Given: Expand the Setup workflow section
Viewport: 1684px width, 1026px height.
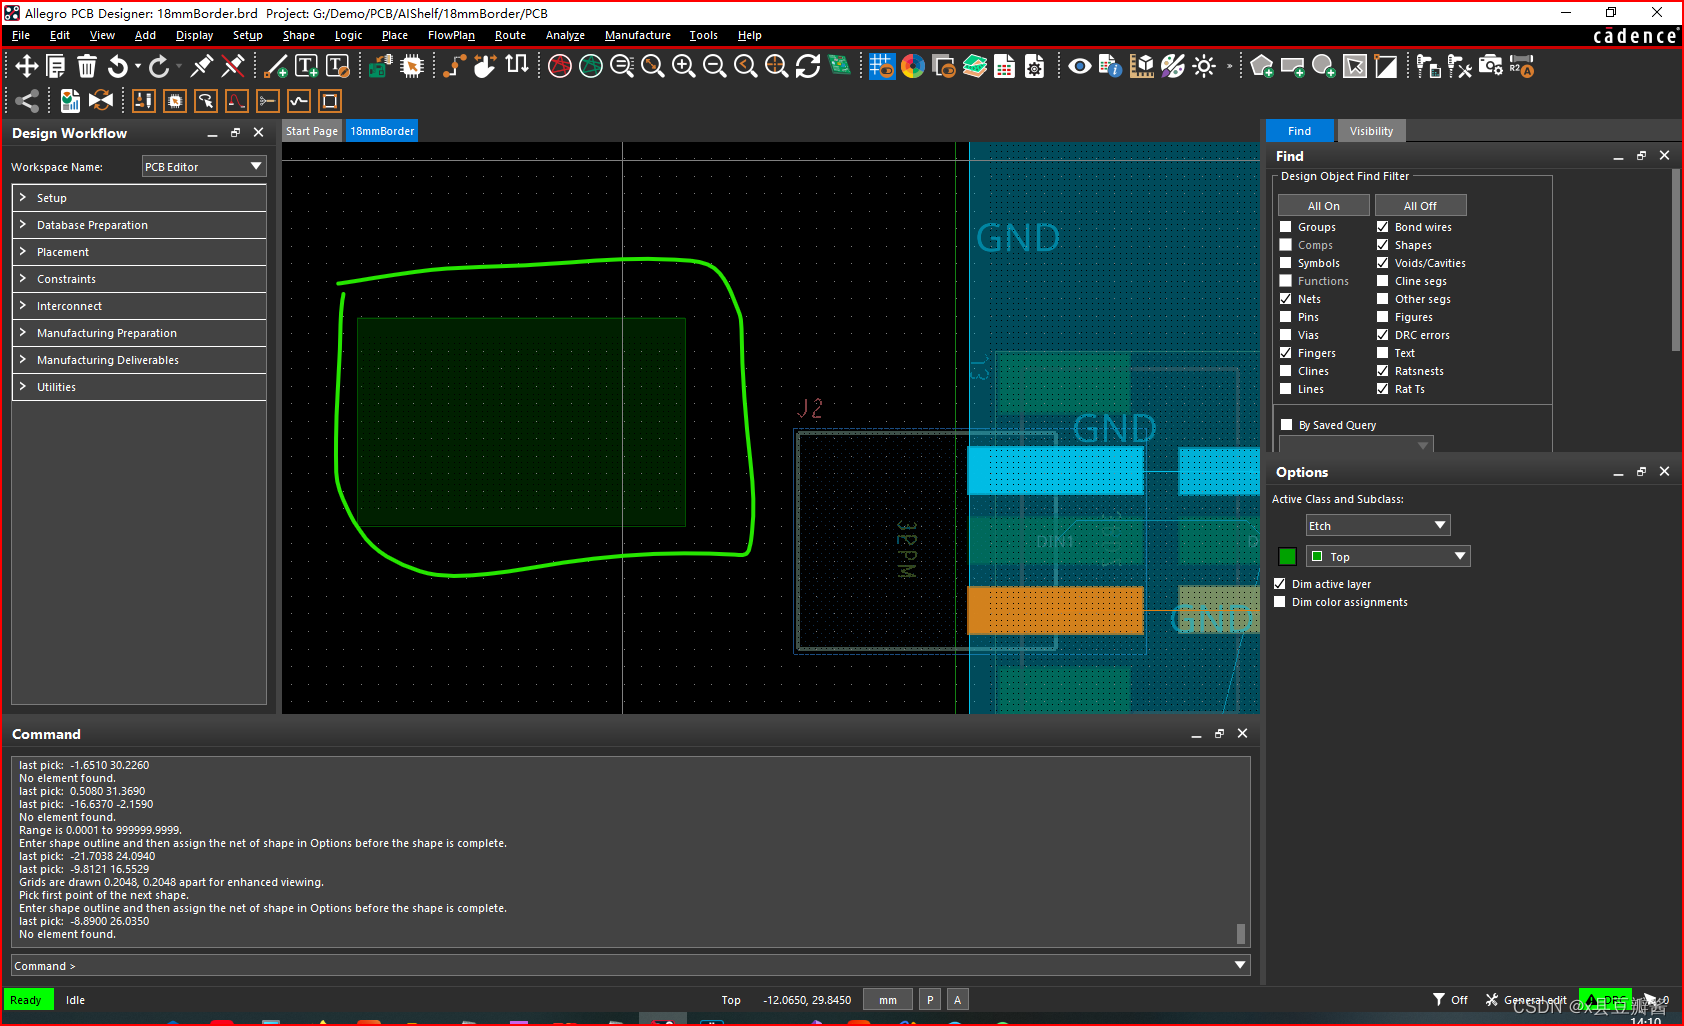Looking at the screenshot, I should point(139,198).
